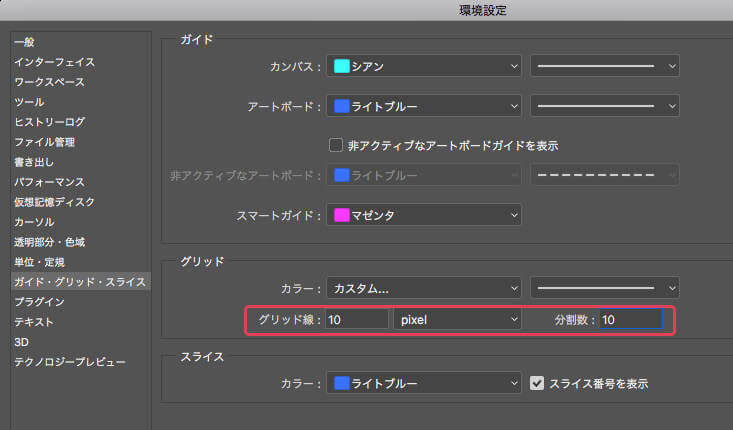The width and height of the screenshot is (733, 430).
Task: Go to the ワークスペース preferences
Action: 50,82
